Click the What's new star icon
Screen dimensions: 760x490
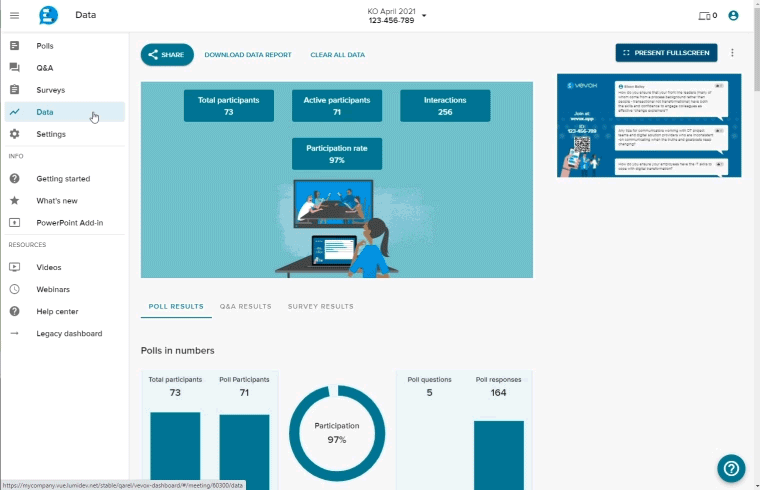(x=15, y=200)
